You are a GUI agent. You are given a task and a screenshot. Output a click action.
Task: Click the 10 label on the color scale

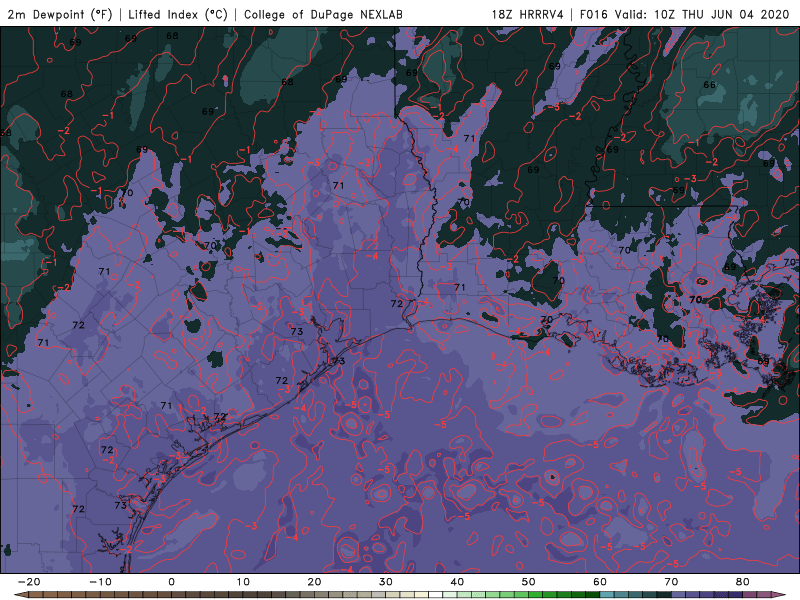coord(243,582)
